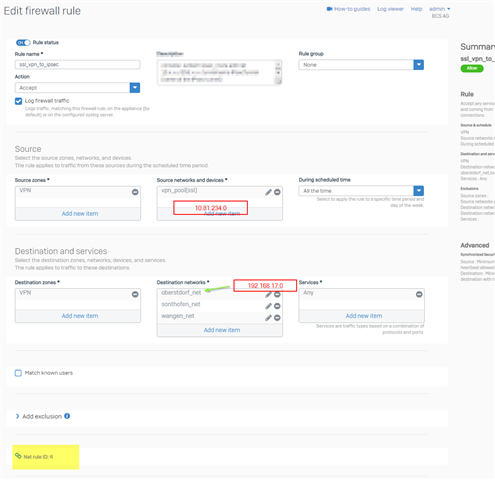Click the How-to guides video icon
The width and height of the screenshot is (495, 480).
tap(329, 9)
